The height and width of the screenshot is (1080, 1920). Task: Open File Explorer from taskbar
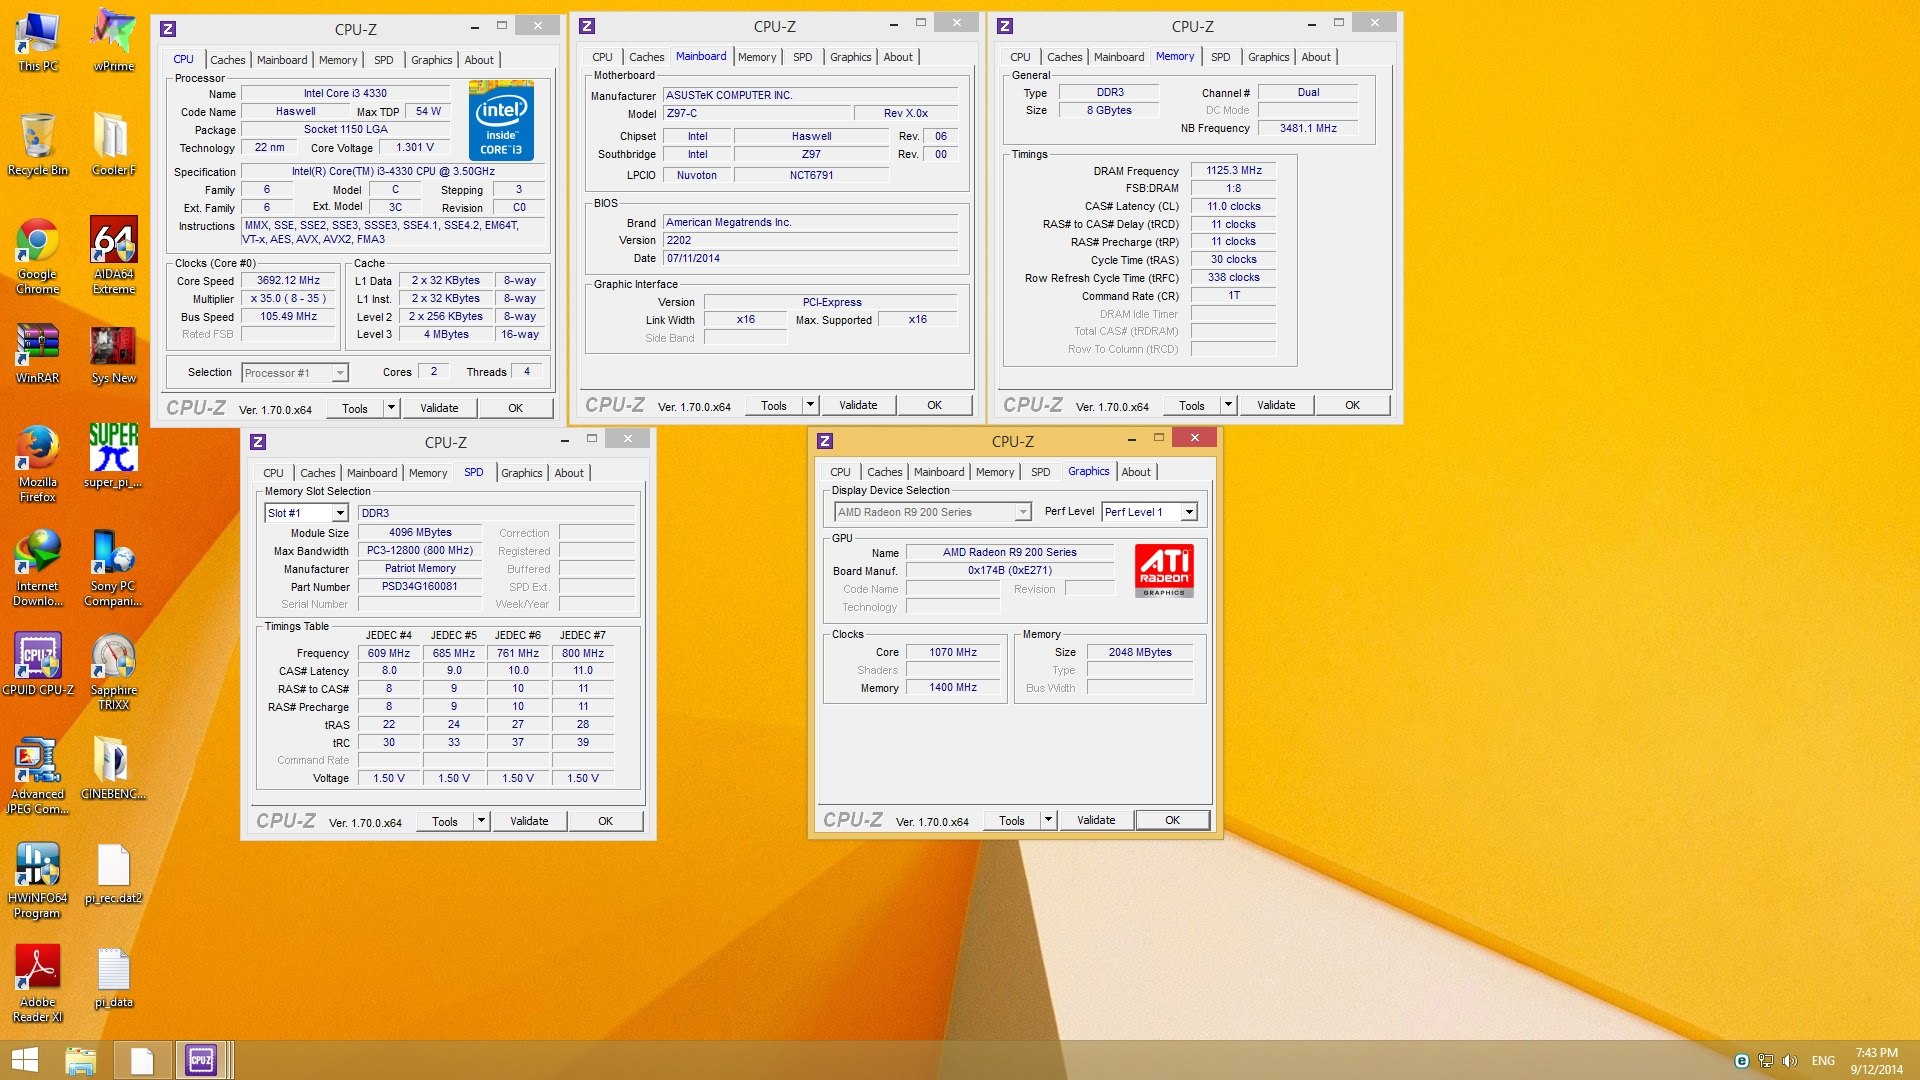coord(80,1060)
